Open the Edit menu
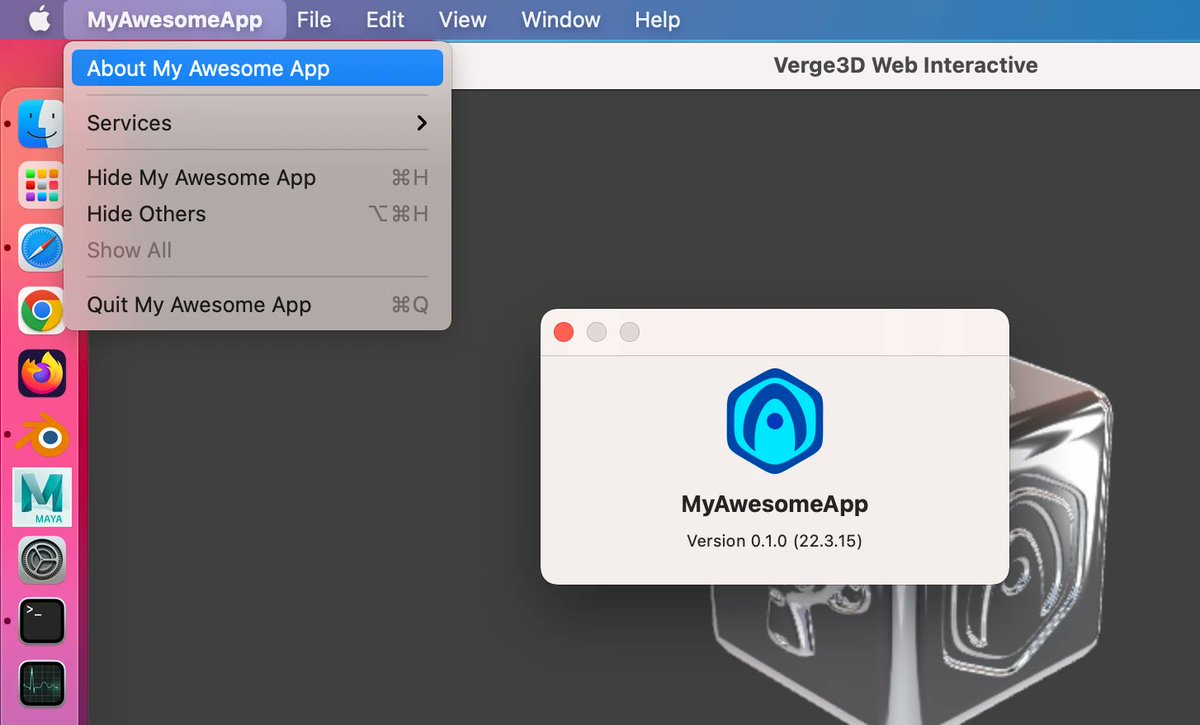The image size is (1200, 725). coord(385,19)
